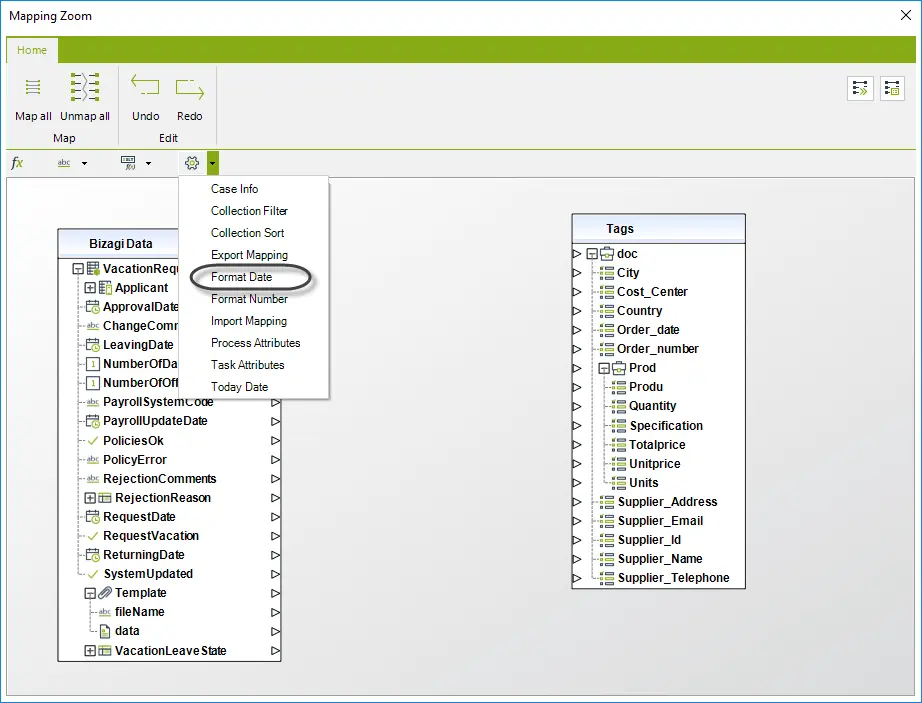Image resolution: width=922 pixels, height=703 pixels.
Task: Choose Collection Filter menu entry
Action: coord(249,210)
